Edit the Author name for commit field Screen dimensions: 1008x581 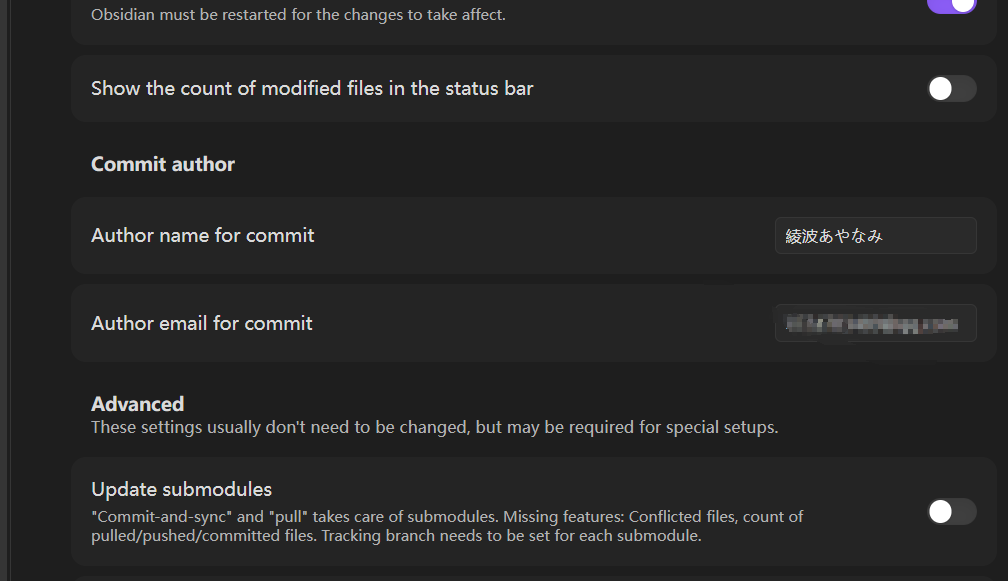[x=876, y=236]
